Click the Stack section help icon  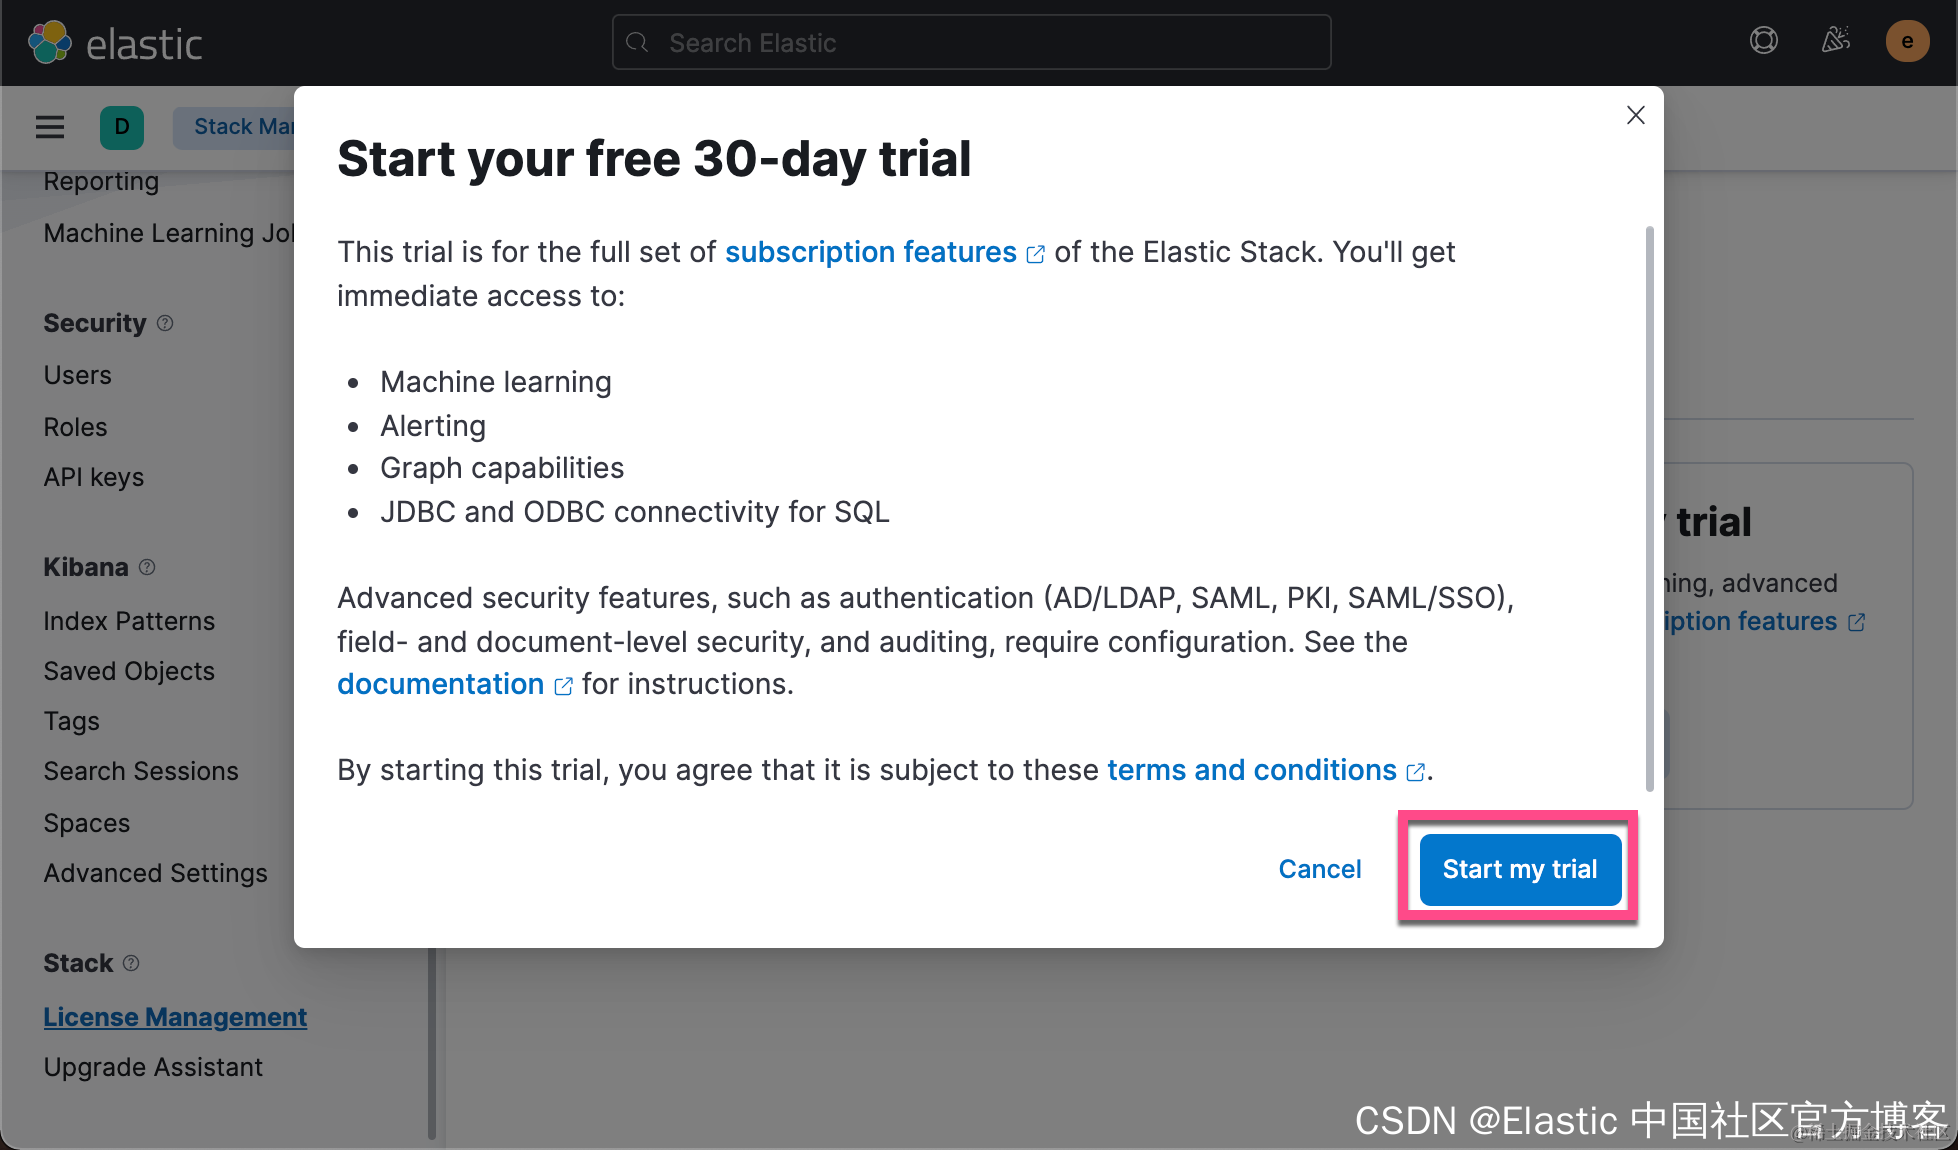[131, 963]
